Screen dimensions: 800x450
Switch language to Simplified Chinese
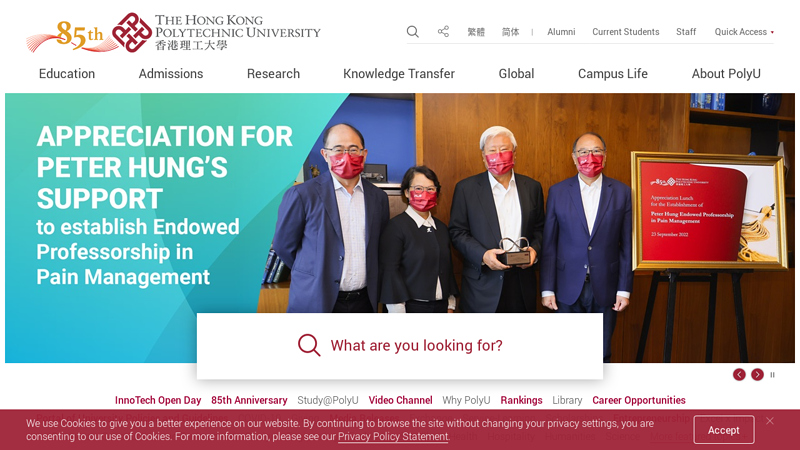(x=510, y=32)
